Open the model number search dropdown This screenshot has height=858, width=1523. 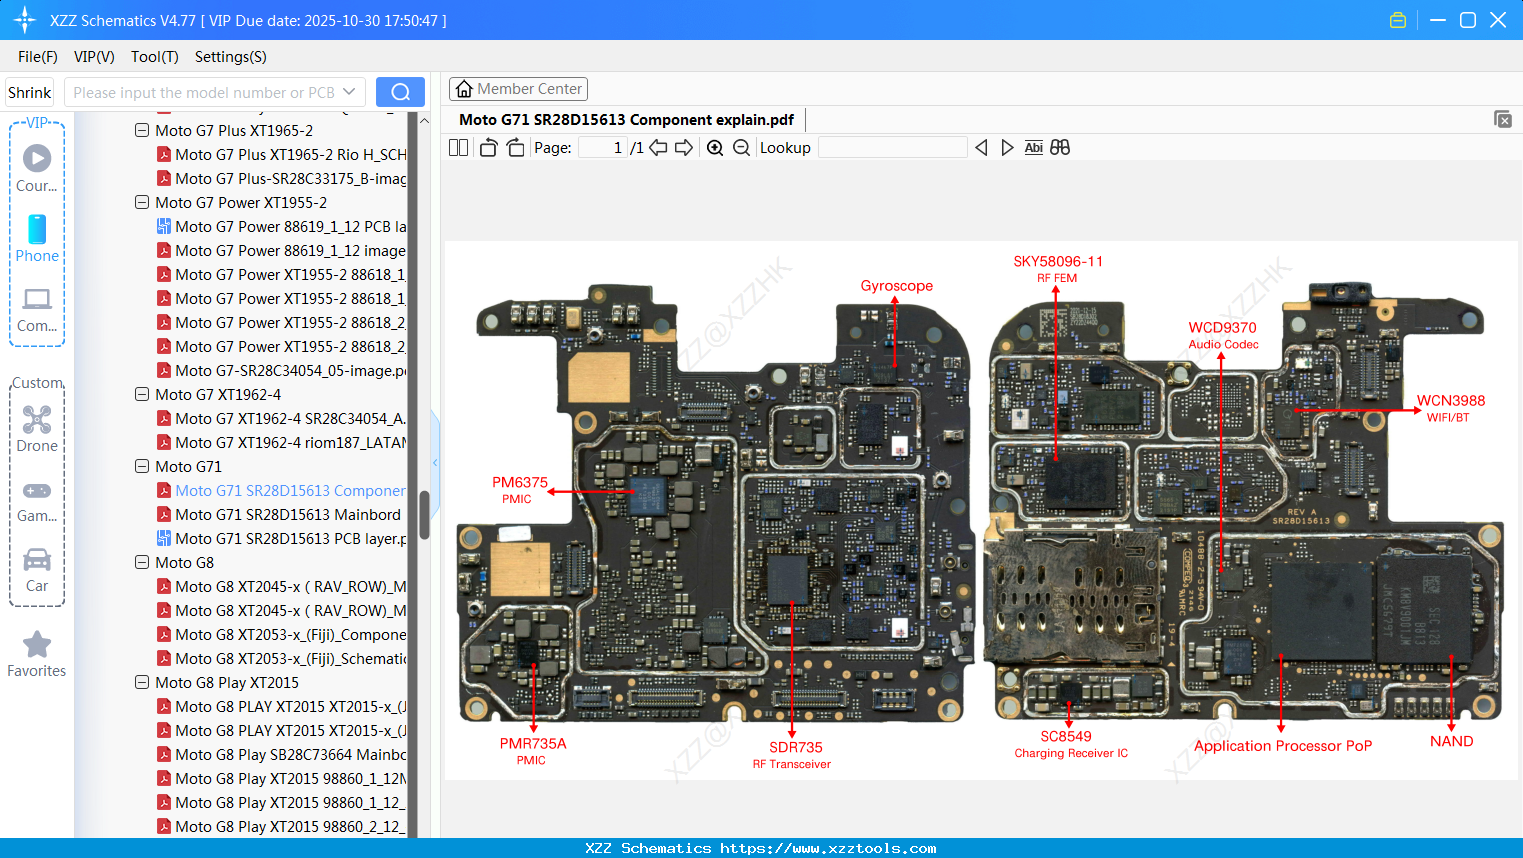348,91
